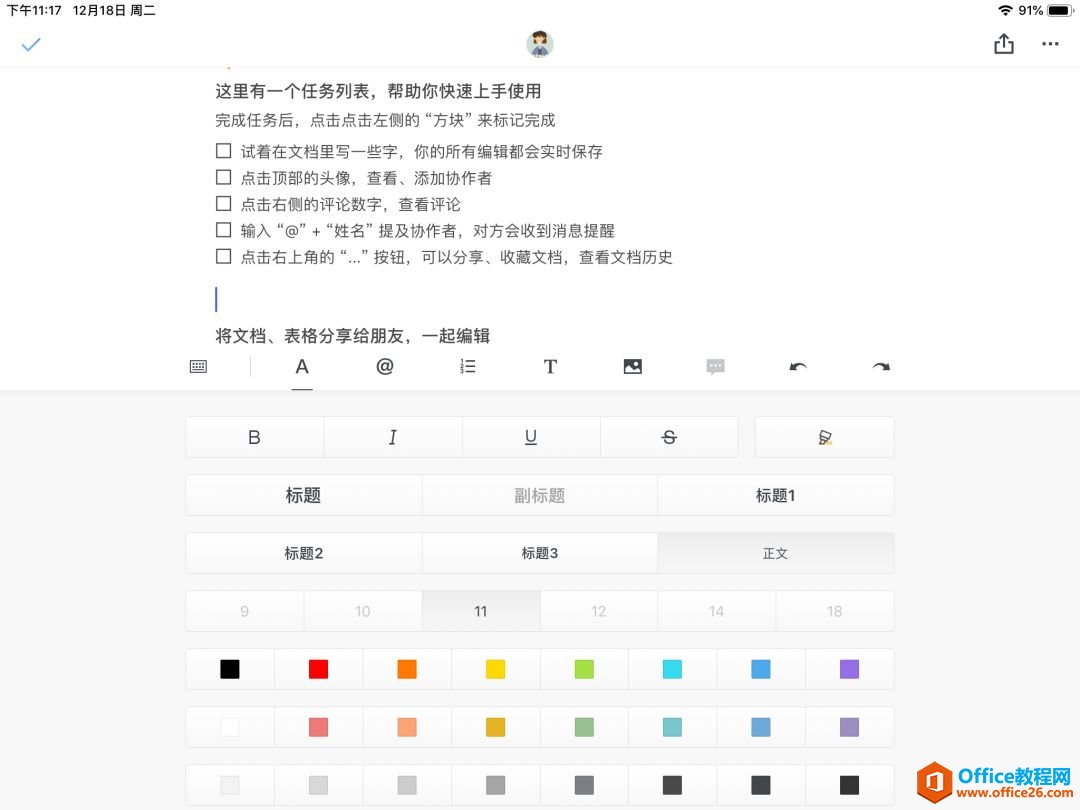Pick the bright yellow color swatch
1080x810 pixels.
(495, 669)
